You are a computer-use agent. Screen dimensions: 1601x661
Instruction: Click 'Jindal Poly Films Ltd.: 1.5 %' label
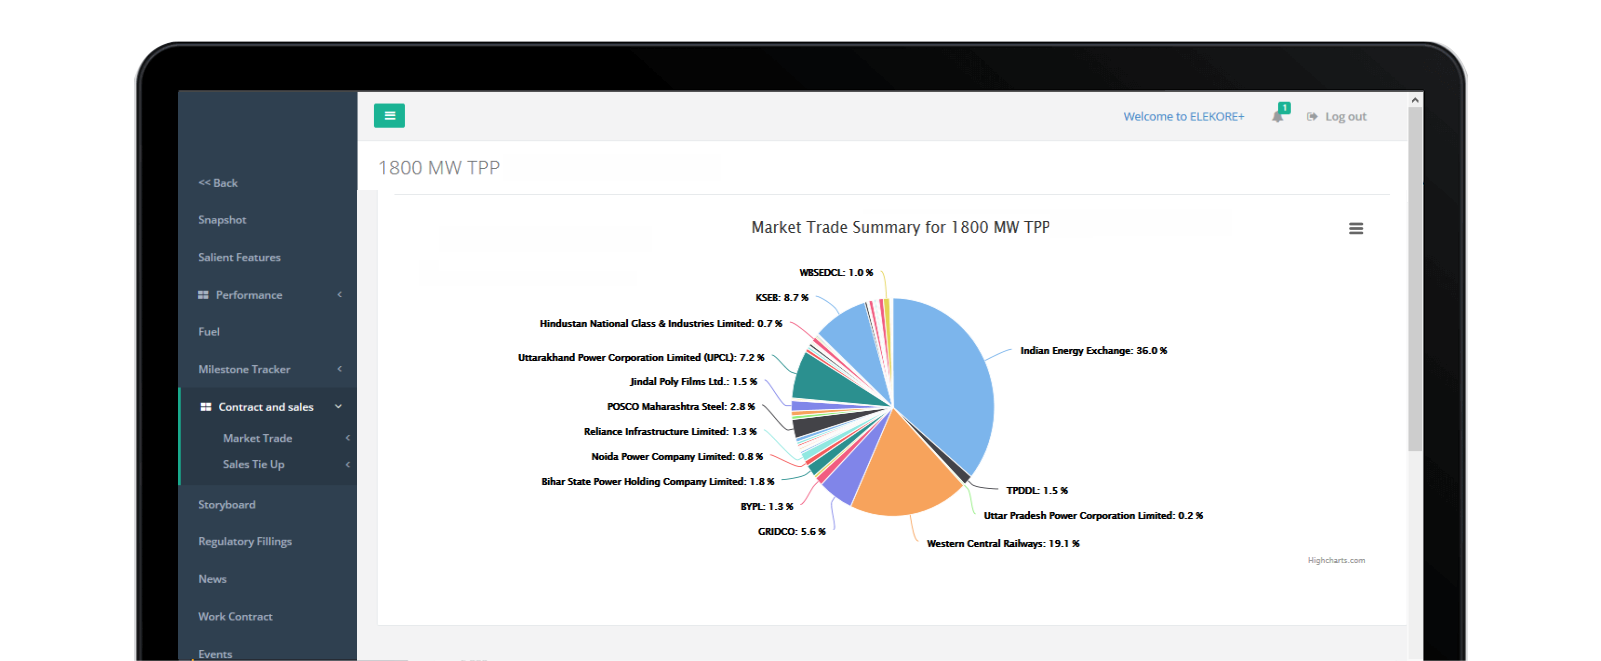pos(694,382)
